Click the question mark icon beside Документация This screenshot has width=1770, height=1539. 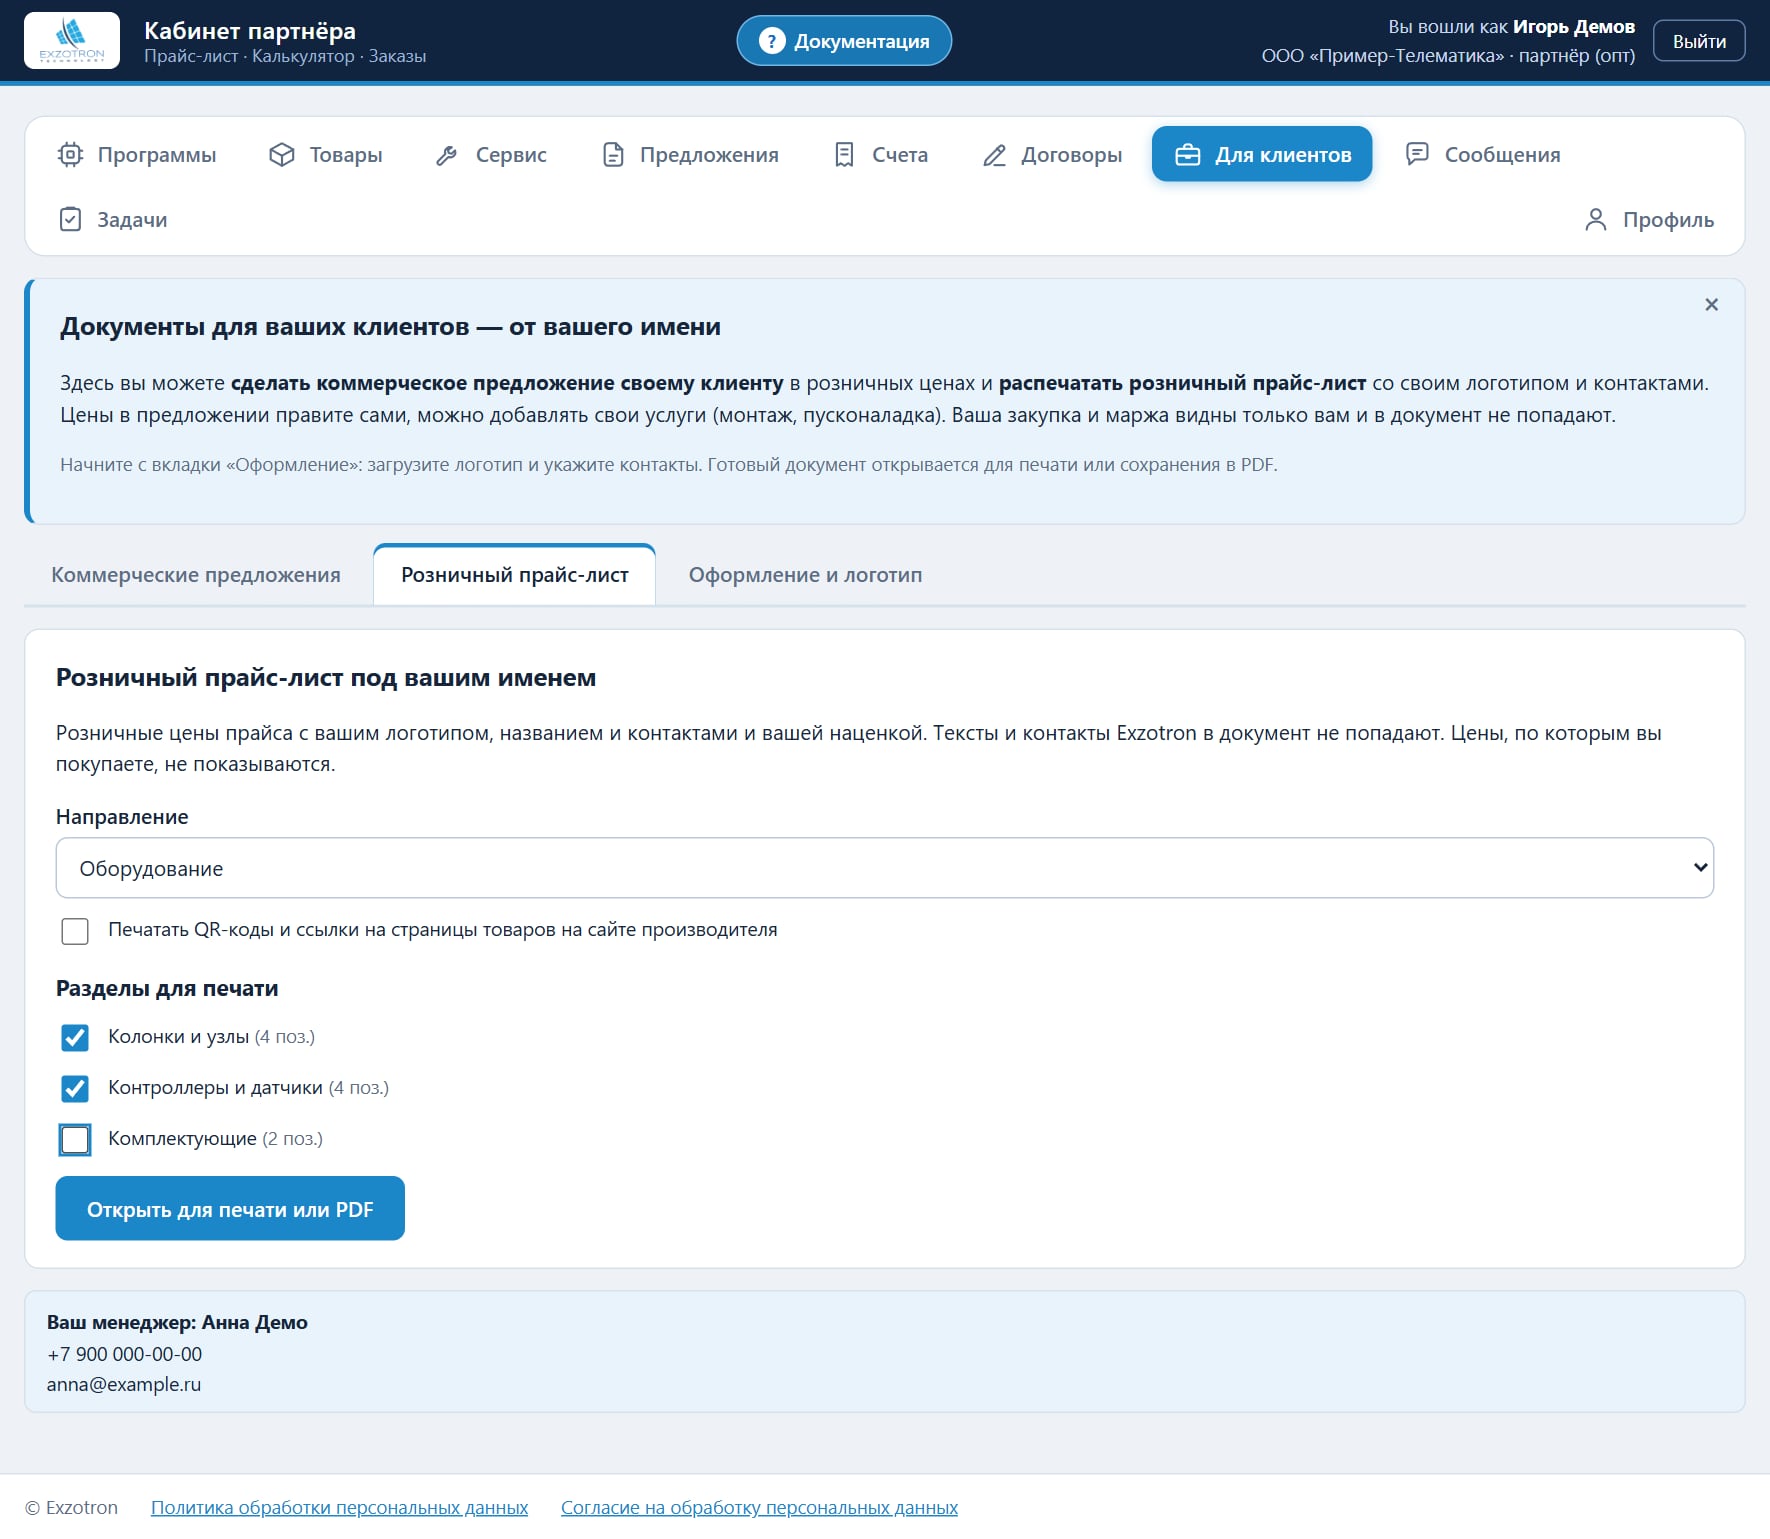[772, 41]
